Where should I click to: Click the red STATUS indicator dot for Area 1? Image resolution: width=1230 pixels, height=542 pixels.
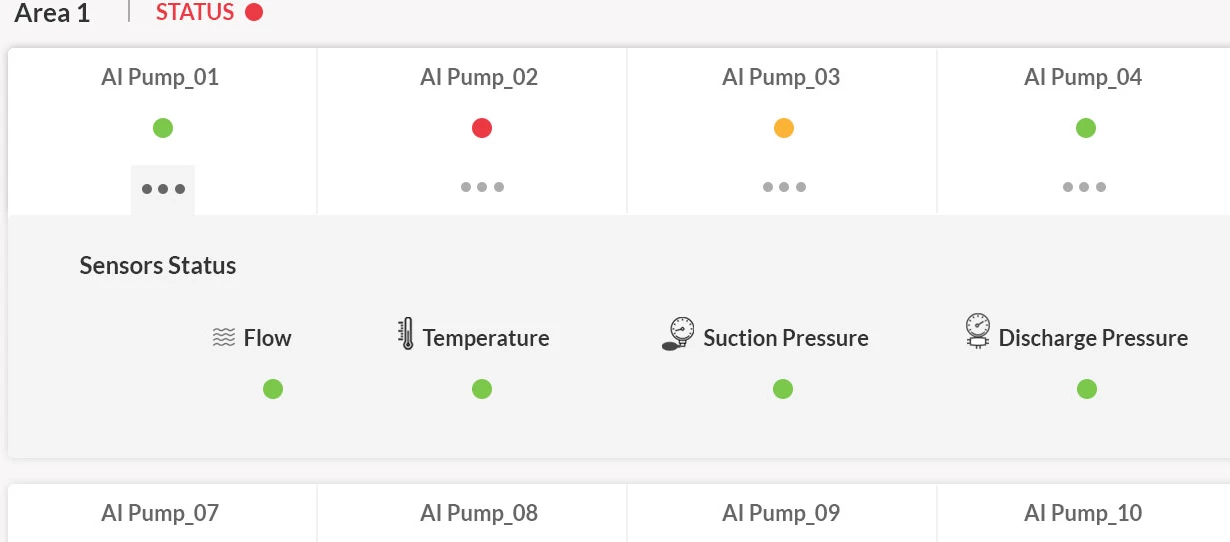pos(254,13)
